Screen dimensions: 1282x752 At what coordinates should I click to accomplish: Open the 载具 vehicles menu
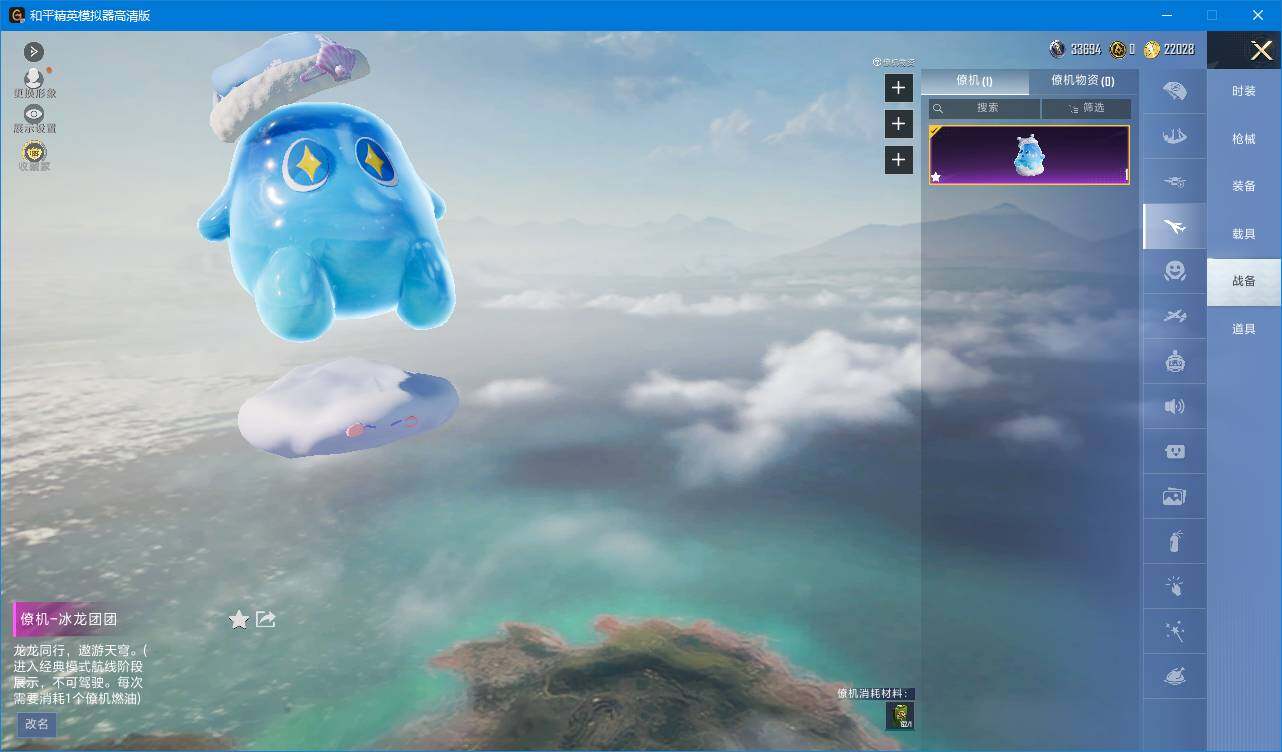(x=1243, y=234)
